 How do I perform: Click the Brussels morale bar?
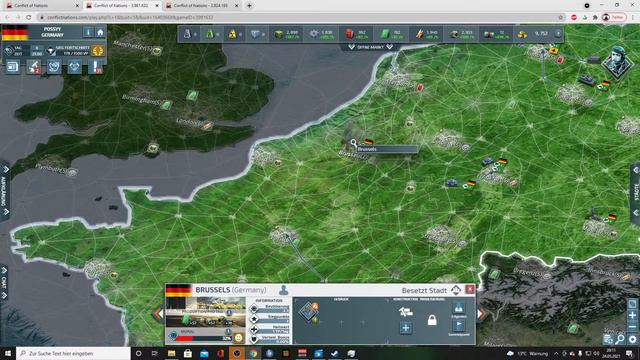pos(204,338)
